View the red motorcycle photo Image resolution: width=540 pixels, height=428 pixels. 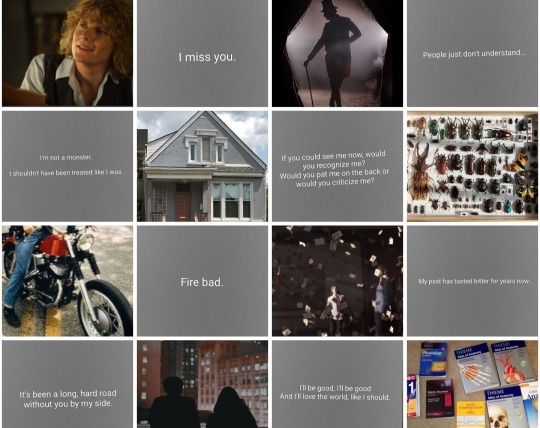pyautogui.click(x=68, y=281)
